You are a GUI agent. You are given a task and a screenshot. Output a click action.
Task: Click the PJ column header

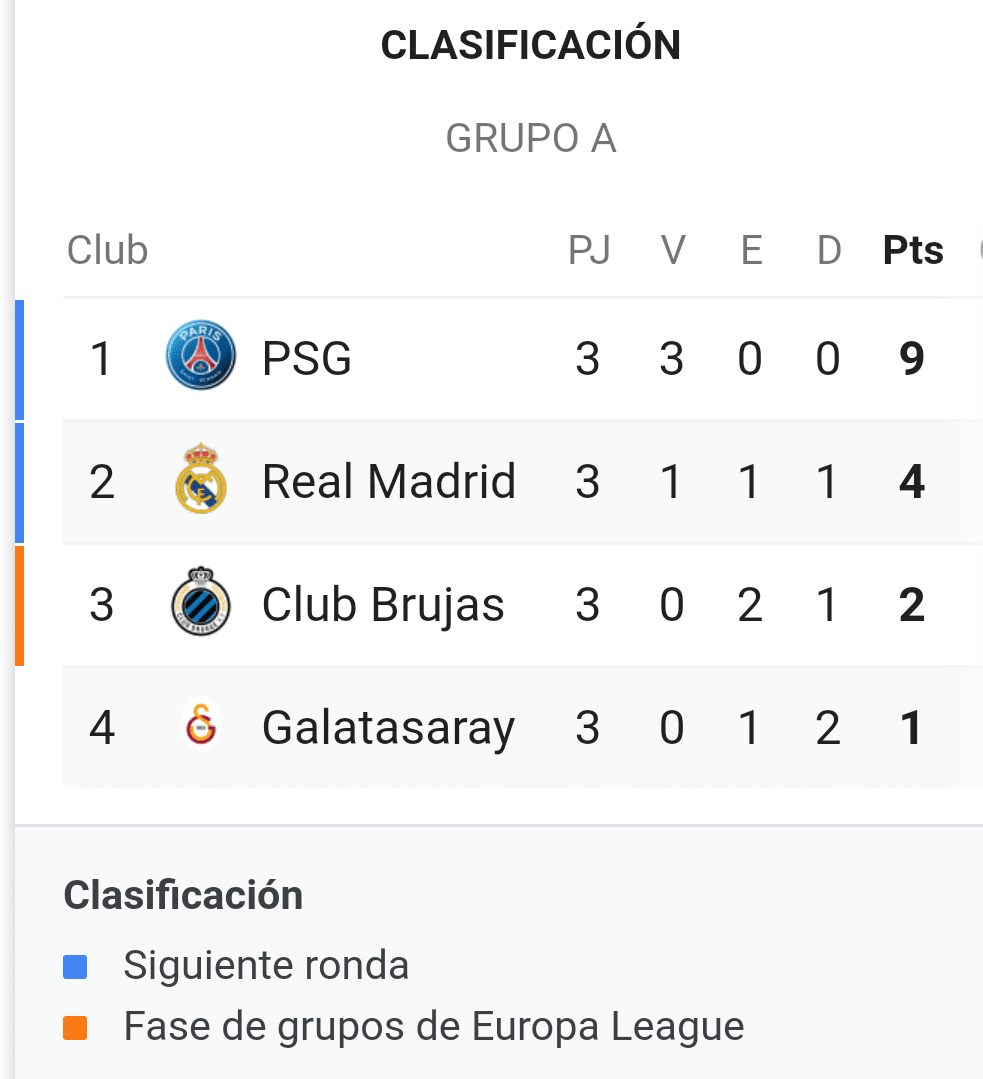pos(589,250)
